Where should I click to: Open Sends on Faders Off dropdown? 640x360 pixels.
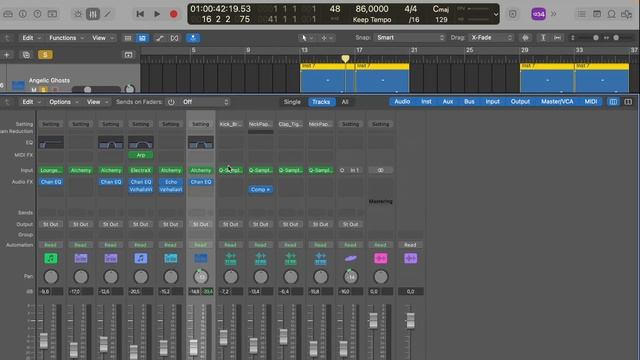[x=205, y=102]
